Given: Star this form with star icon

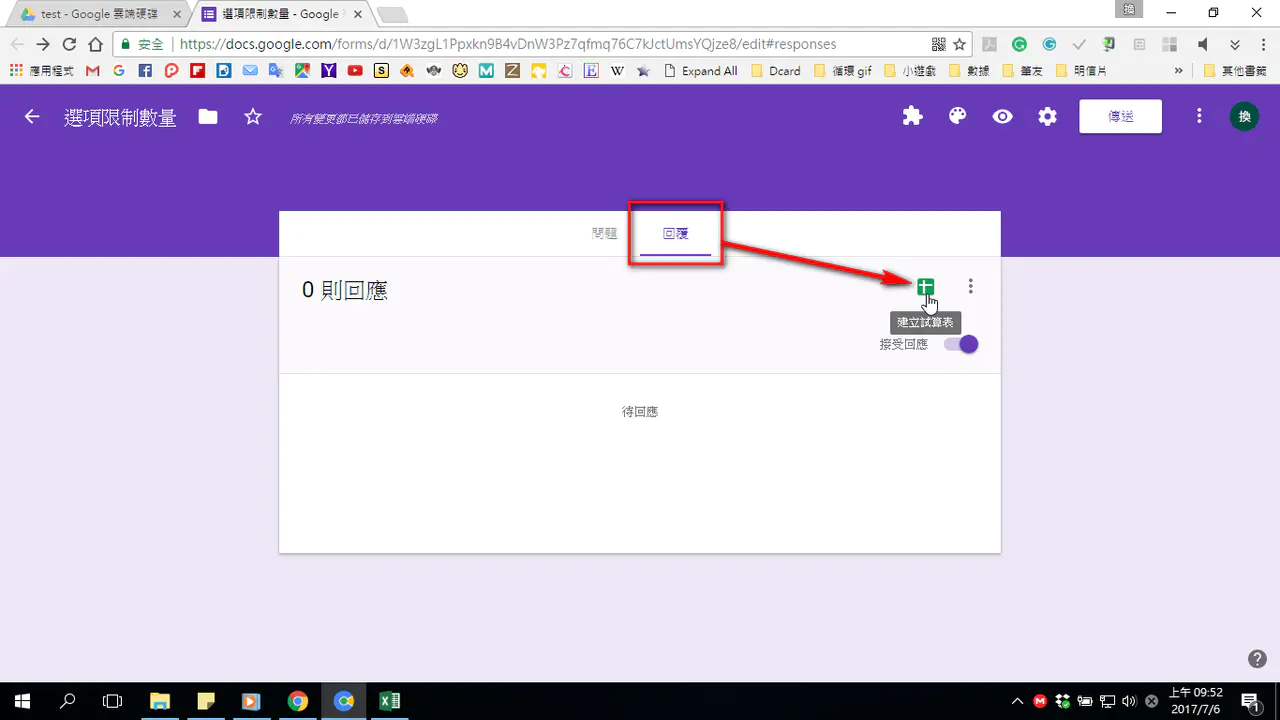Looking at the screenshot, I should [x=253, y=117].
